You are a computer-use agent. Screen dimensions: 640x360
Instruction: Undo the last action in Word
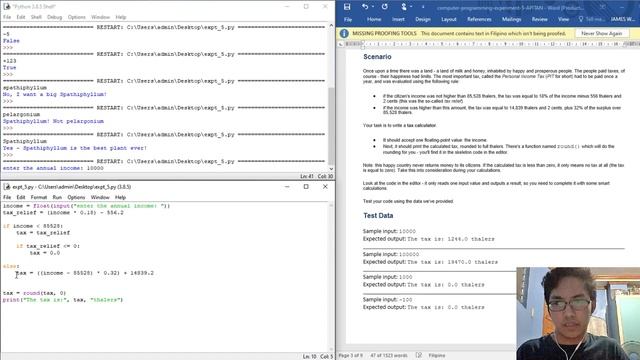pos(364,7)
